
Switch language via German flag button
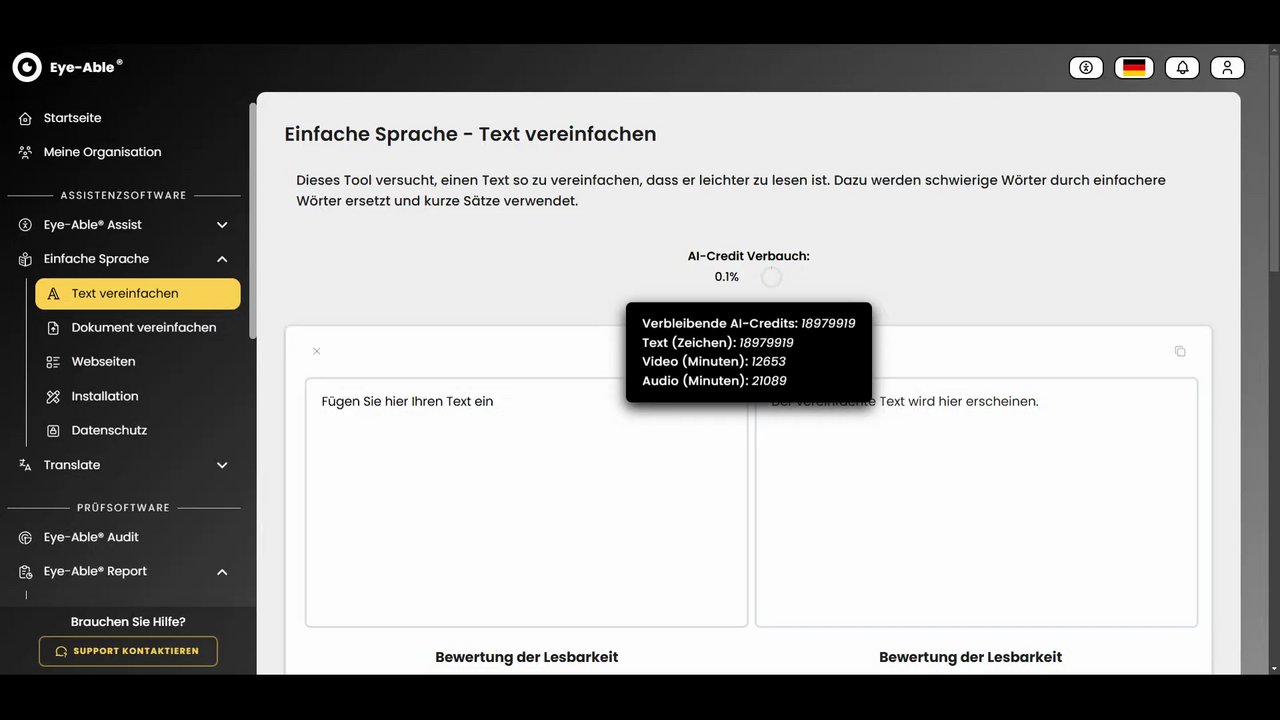coord(1134,67)
